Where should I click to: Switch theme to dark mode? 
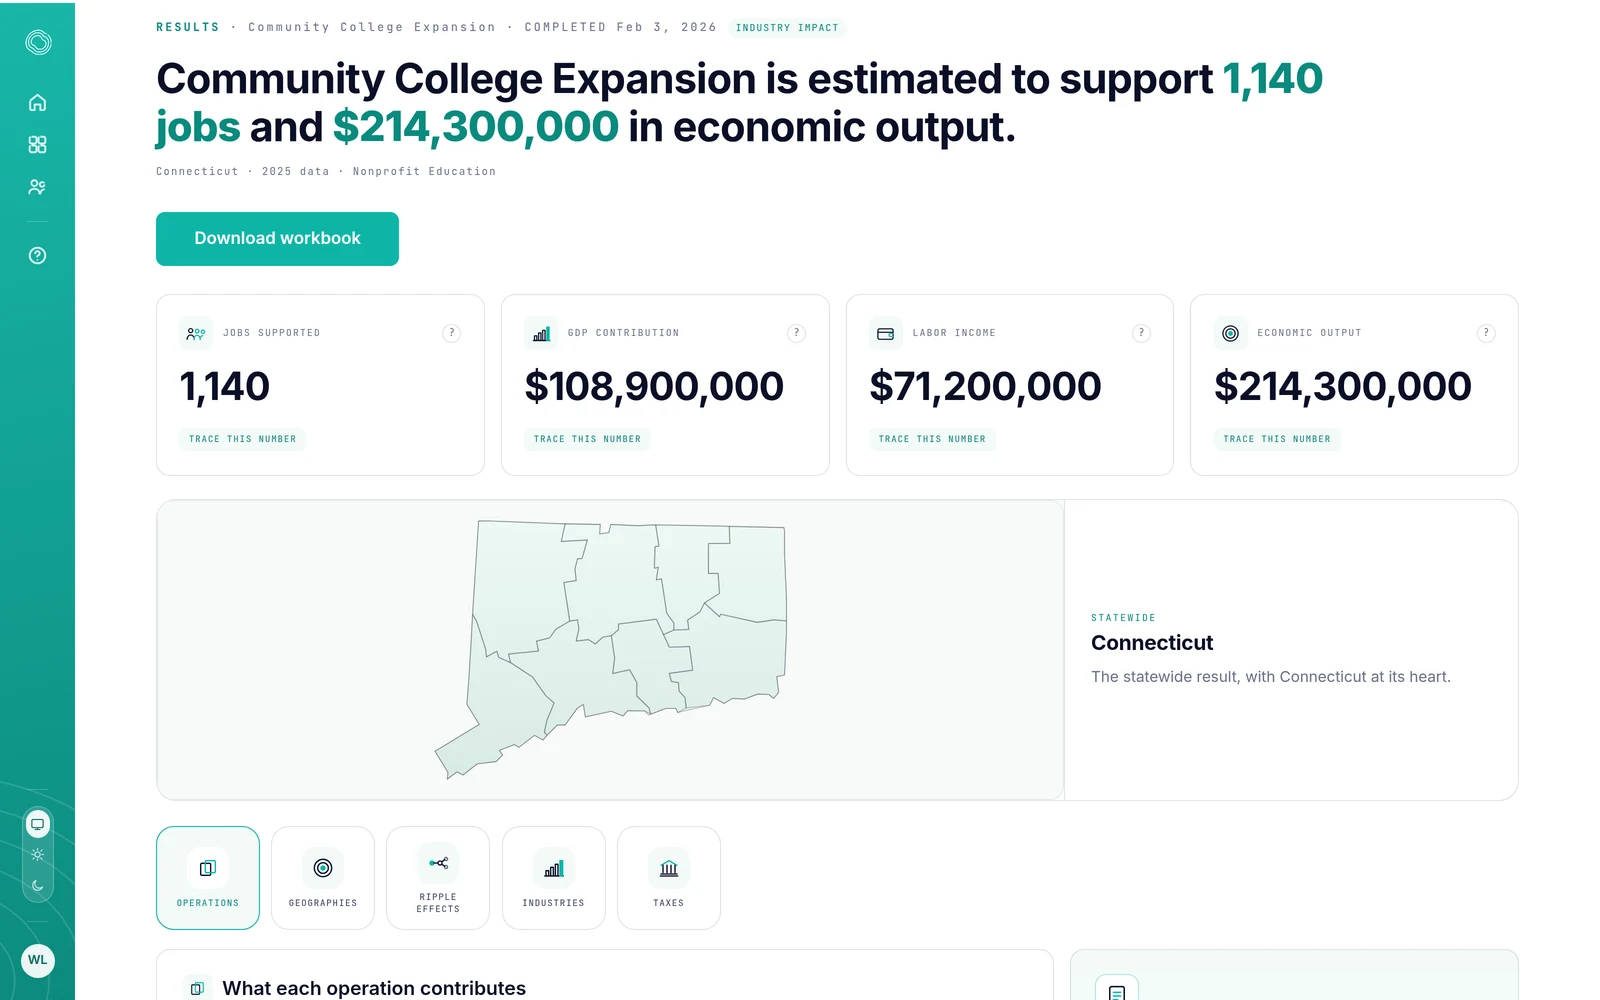click(37, 885)
